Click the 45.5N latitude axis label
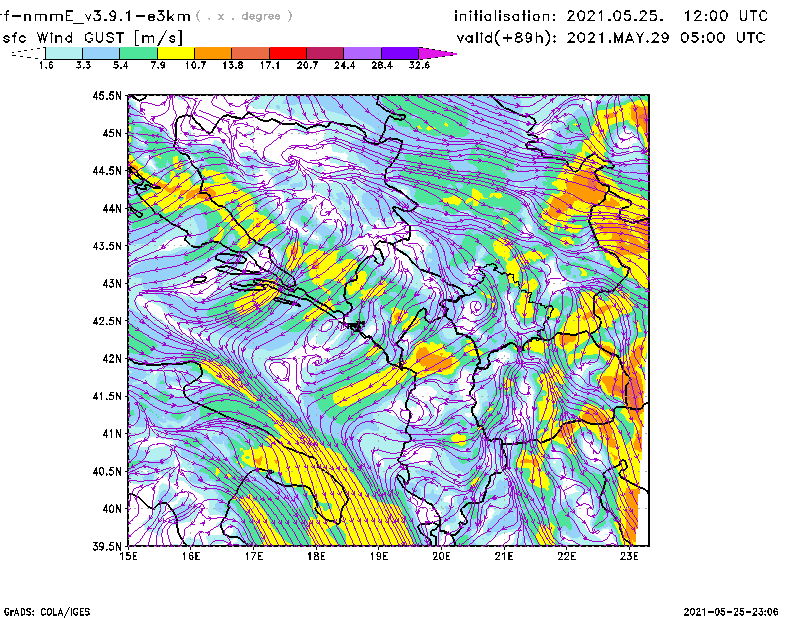 (107, 96)
